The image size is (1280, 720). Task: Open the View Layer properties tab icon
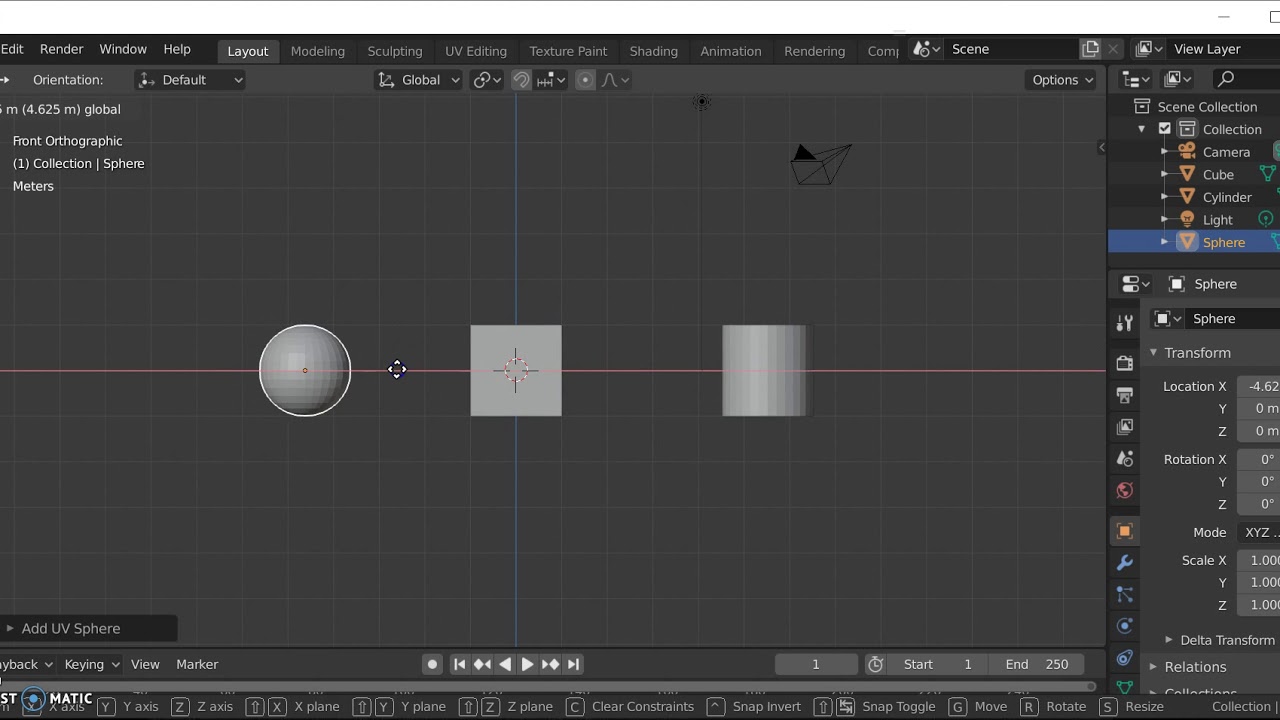coord(1125,427)
